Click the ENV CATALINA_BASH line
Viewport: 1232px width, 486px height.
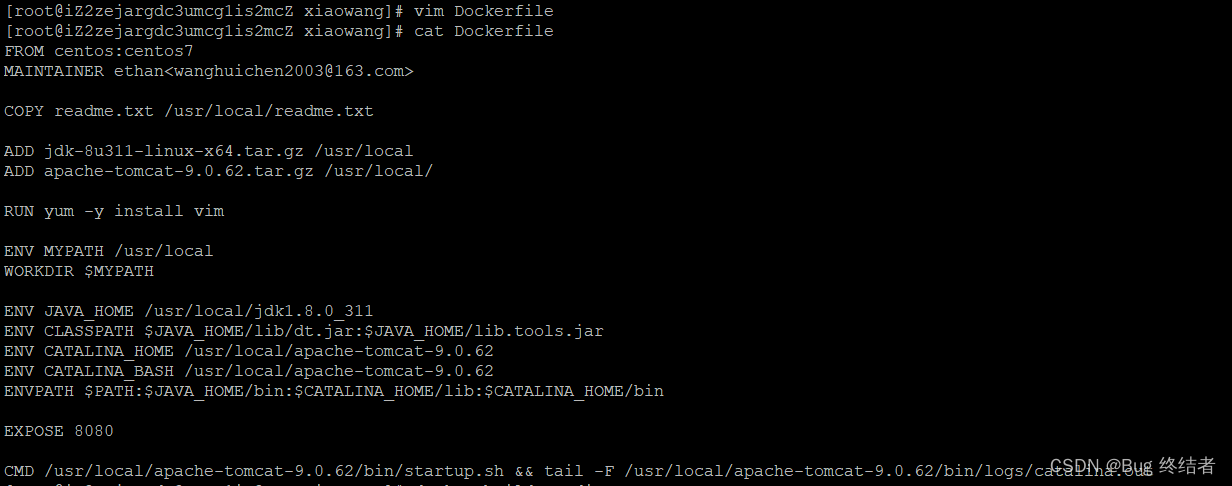click(249, 371)
